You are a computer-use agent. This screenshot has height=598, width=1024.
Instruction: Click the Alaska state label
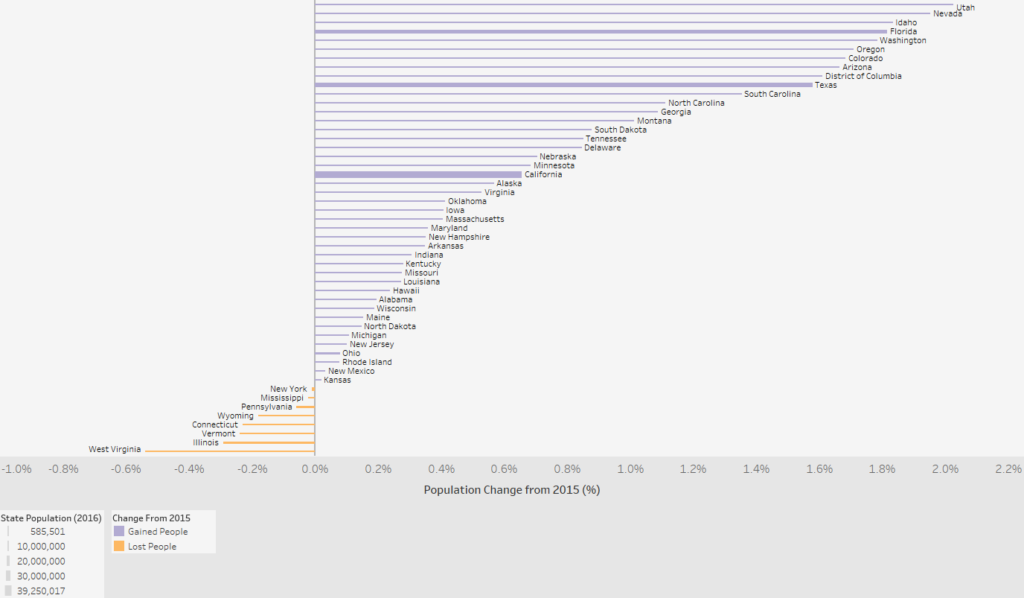click(x=509, y=183)
